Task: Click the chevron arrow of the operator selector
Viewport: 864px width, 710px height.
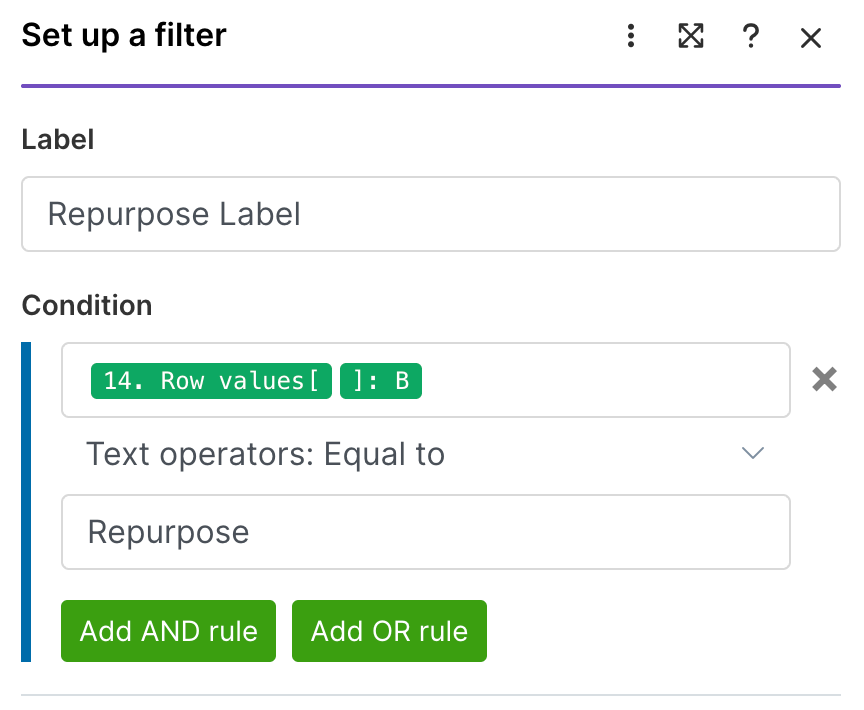Action: (x=753, y=454)
